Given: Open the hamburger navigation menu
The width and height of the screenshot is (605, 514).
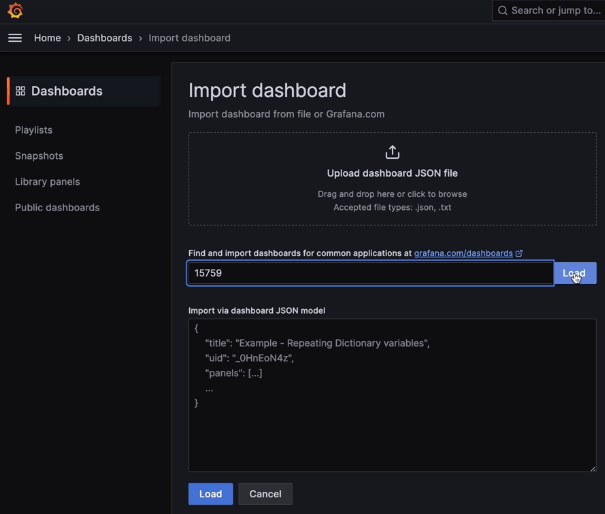Looking at the screenshot, I should tap(15, 38).
